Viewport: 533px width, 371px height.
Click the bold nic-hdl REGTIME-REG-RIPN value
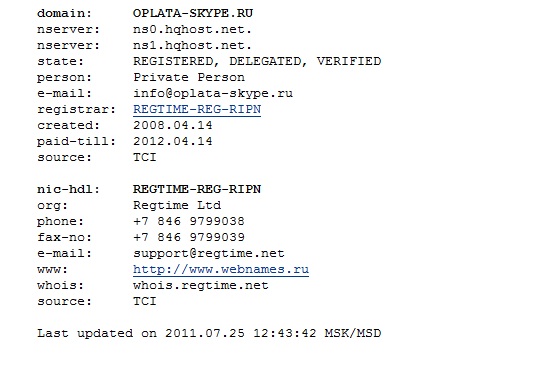click(x=197, y=189)
